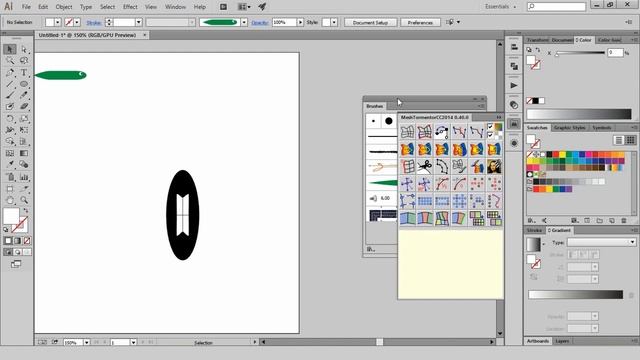Click the color tint slider in Color panel
This screenshot has width=640, height=360.
click(x=580, y=53)
